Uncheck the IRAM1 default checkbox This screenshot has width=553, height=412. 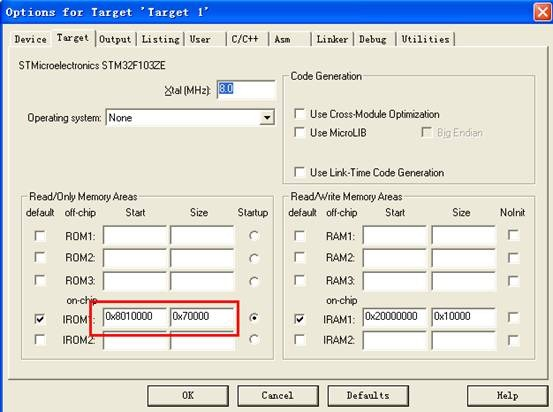pos(299,319)
